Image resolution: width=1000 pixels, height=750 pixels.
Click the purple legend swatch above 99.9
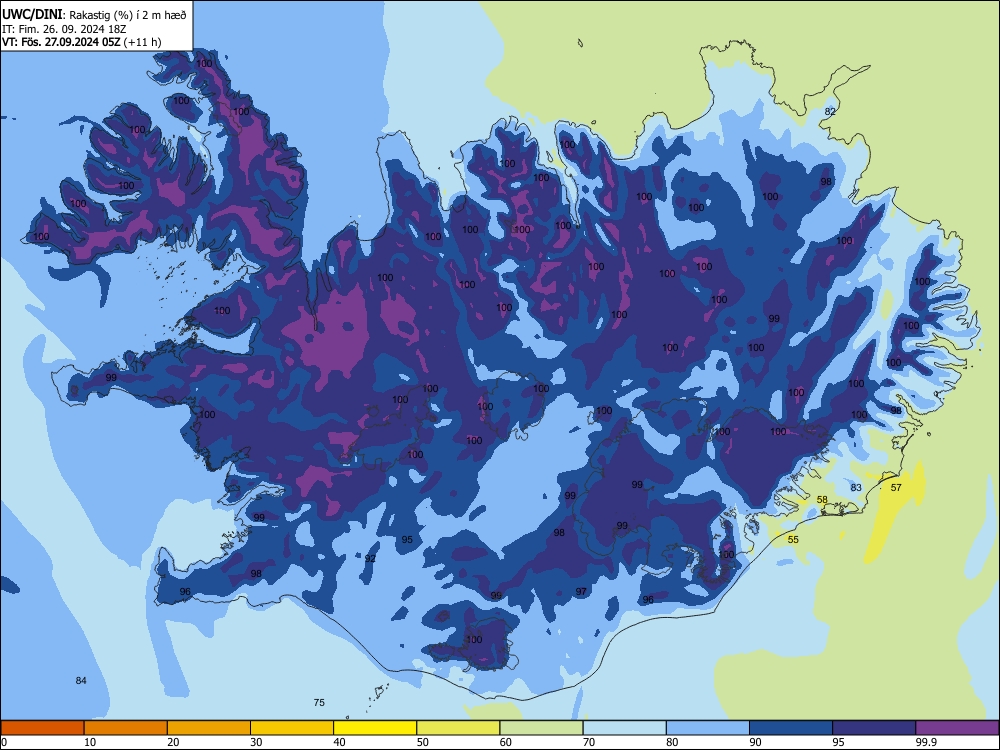coord(958,728)
